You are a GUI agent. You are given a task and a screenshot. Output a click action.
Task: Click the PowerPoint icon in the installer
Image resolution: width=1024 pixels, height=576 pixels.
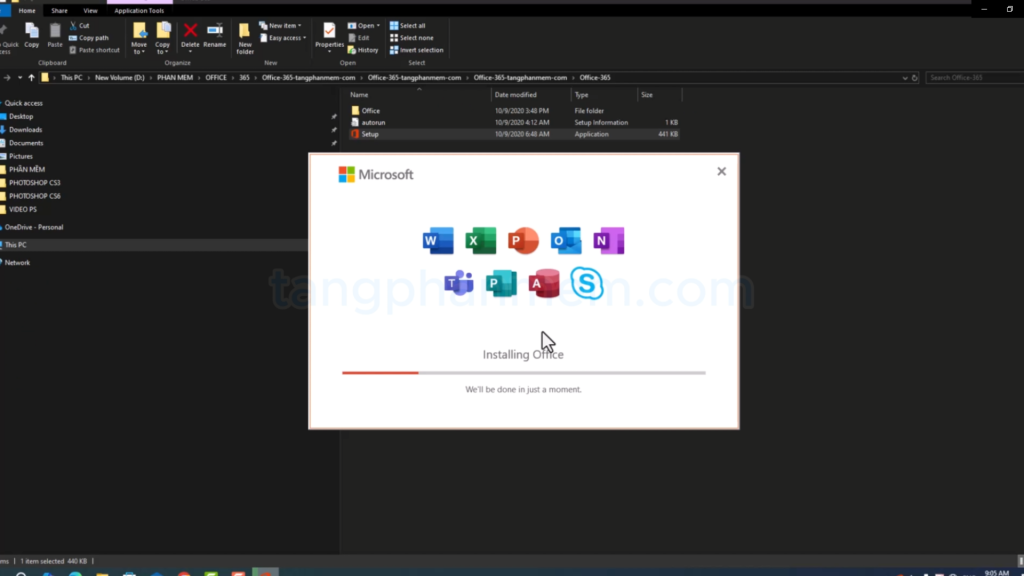click(x=523, y=241)
